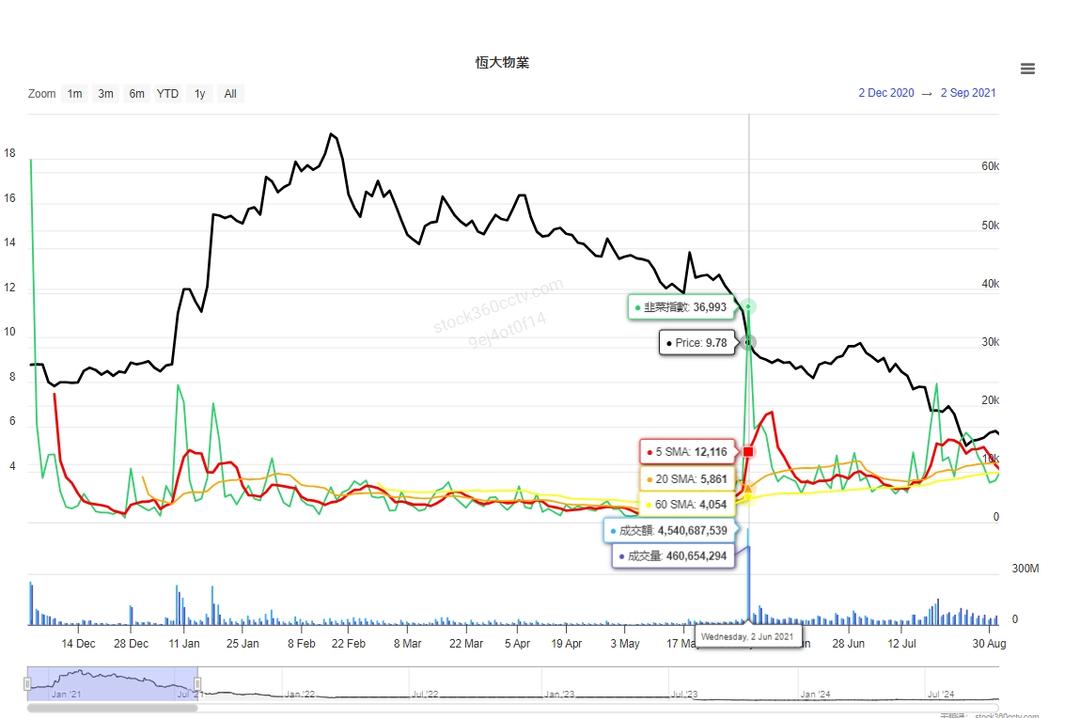Click the 60 SMA: 4,054 tooltip
1080x718 pixels.
pyautogui.click(x=687, y=504)
